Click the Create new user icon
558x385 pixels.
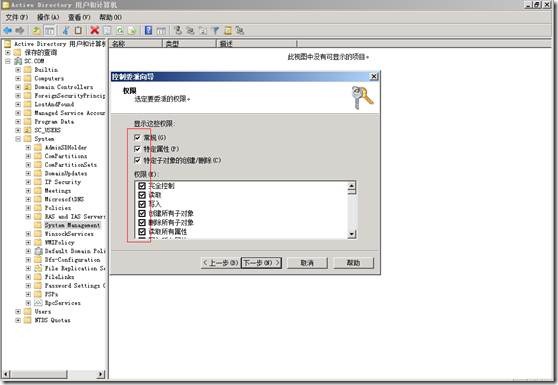(x=178, y=31)
